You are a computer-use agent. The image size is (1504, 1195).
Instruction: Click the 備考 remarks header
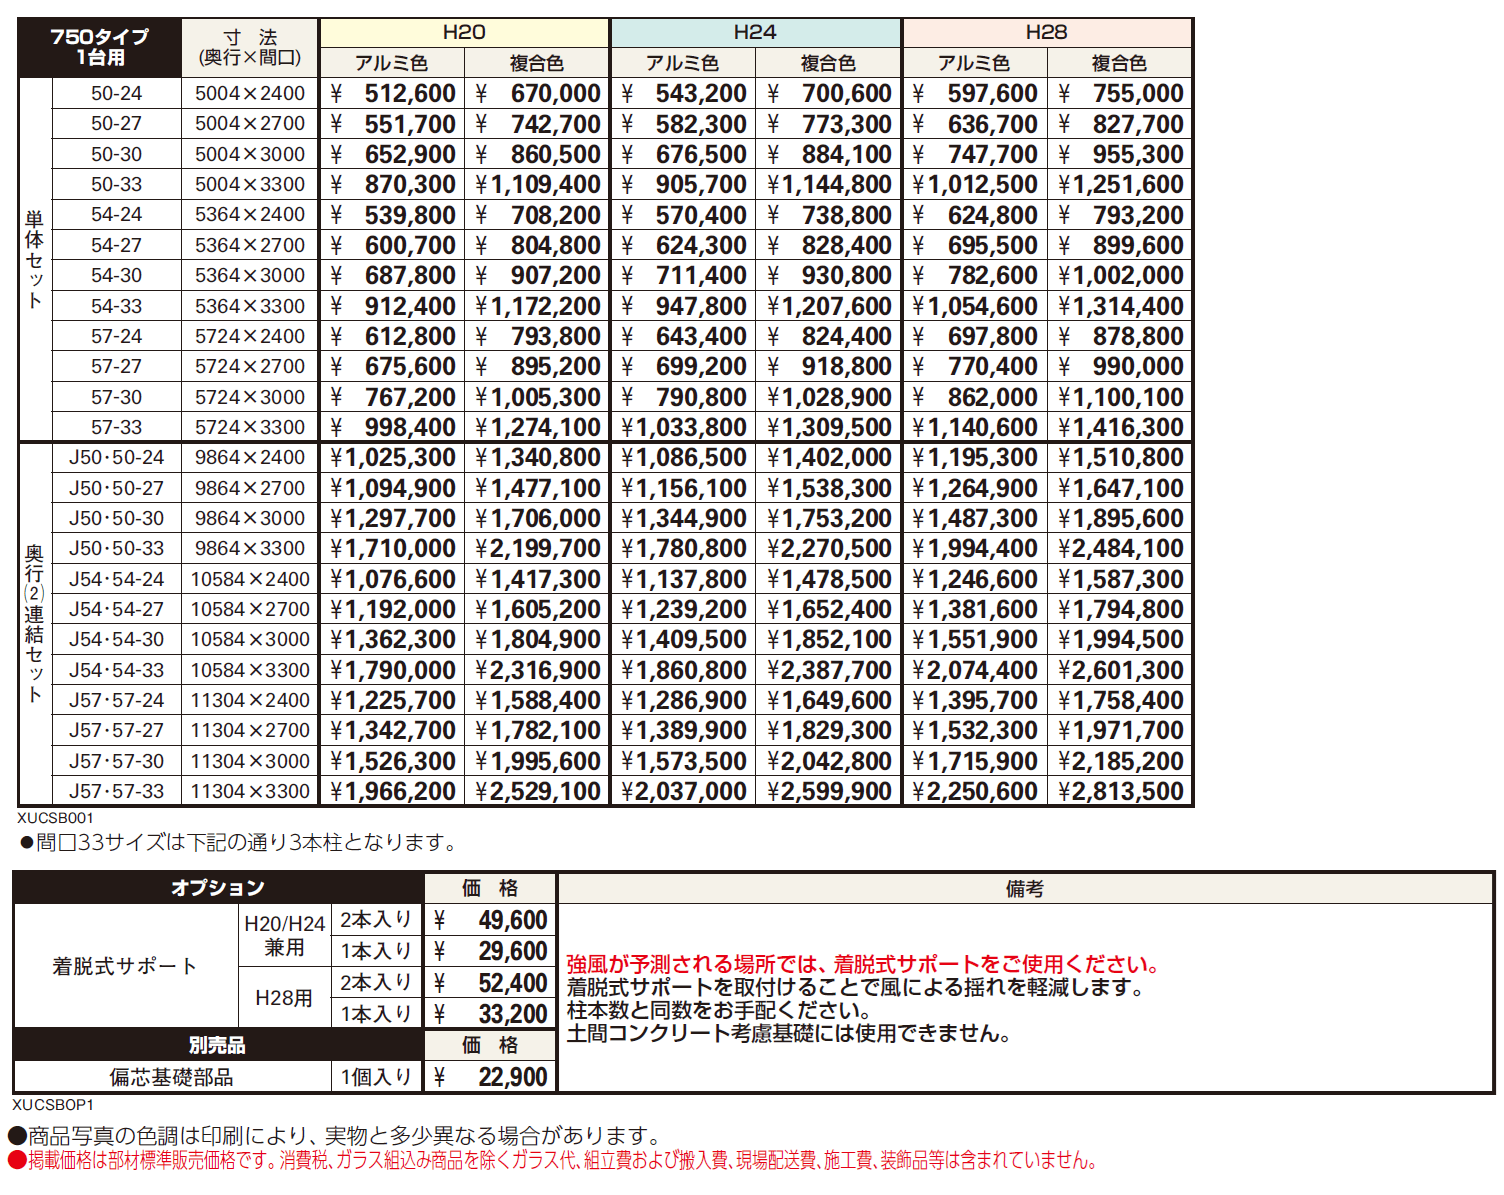tap(1025, 888)
